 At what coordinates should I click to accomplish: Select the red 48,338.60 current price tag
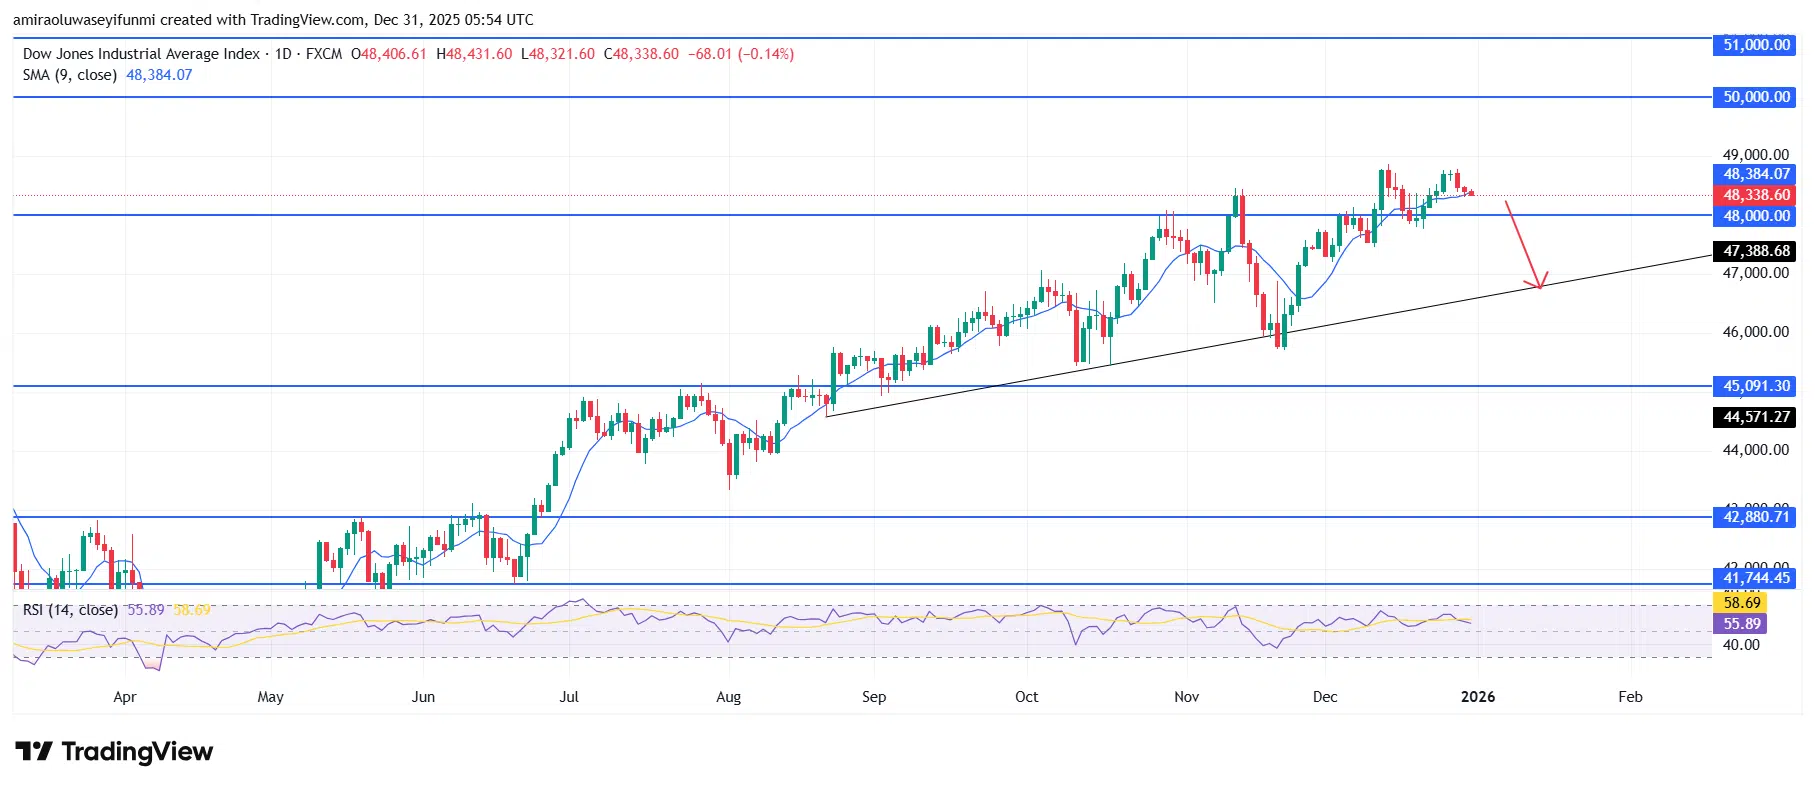click(1756, 195)
